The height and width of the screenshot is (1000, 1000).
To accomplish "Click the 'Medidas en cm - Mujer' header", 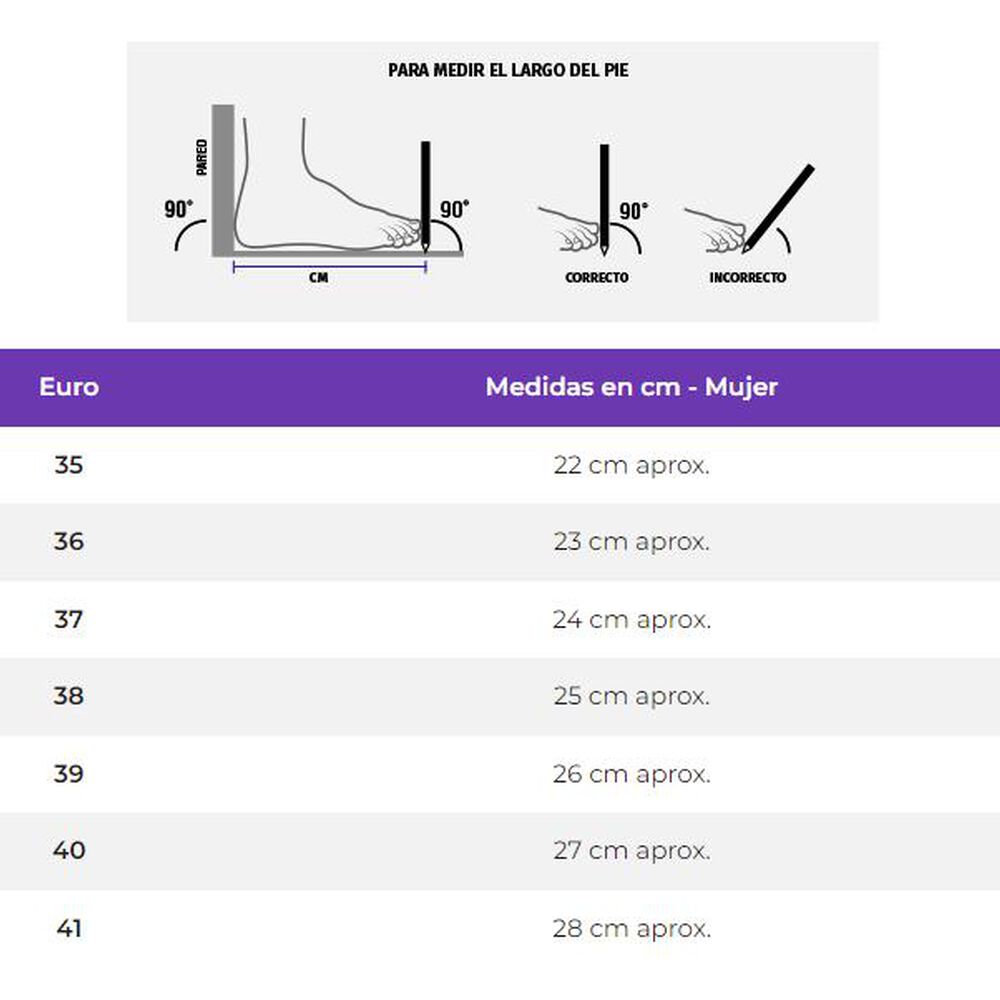I will tap(631, 387).
